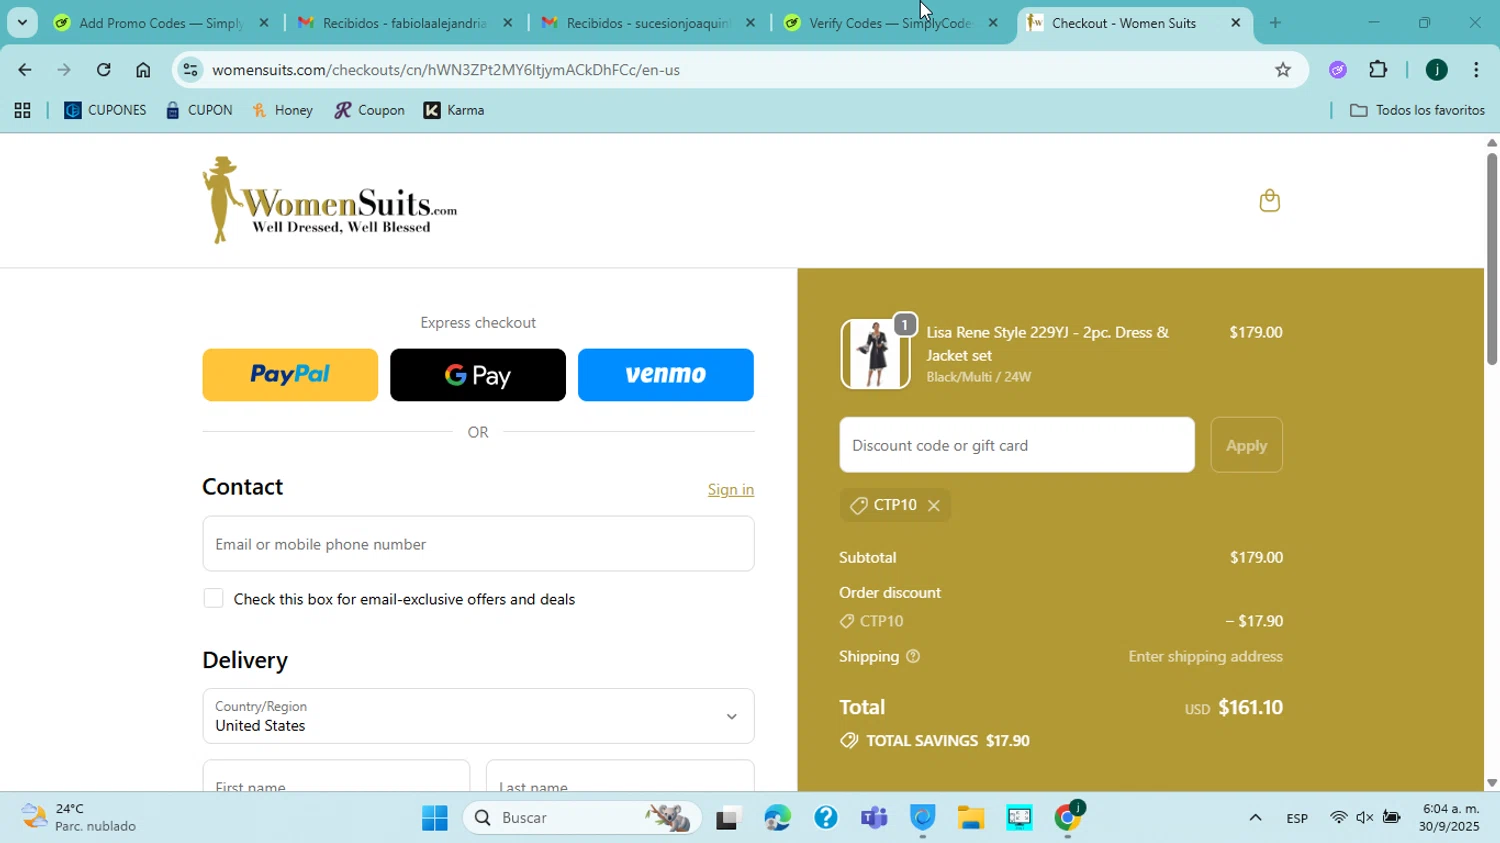Switch to the Recibidos sucesionjoaquin Gmail tab
Screen dimensions: 1500x843
coord(648,23)
